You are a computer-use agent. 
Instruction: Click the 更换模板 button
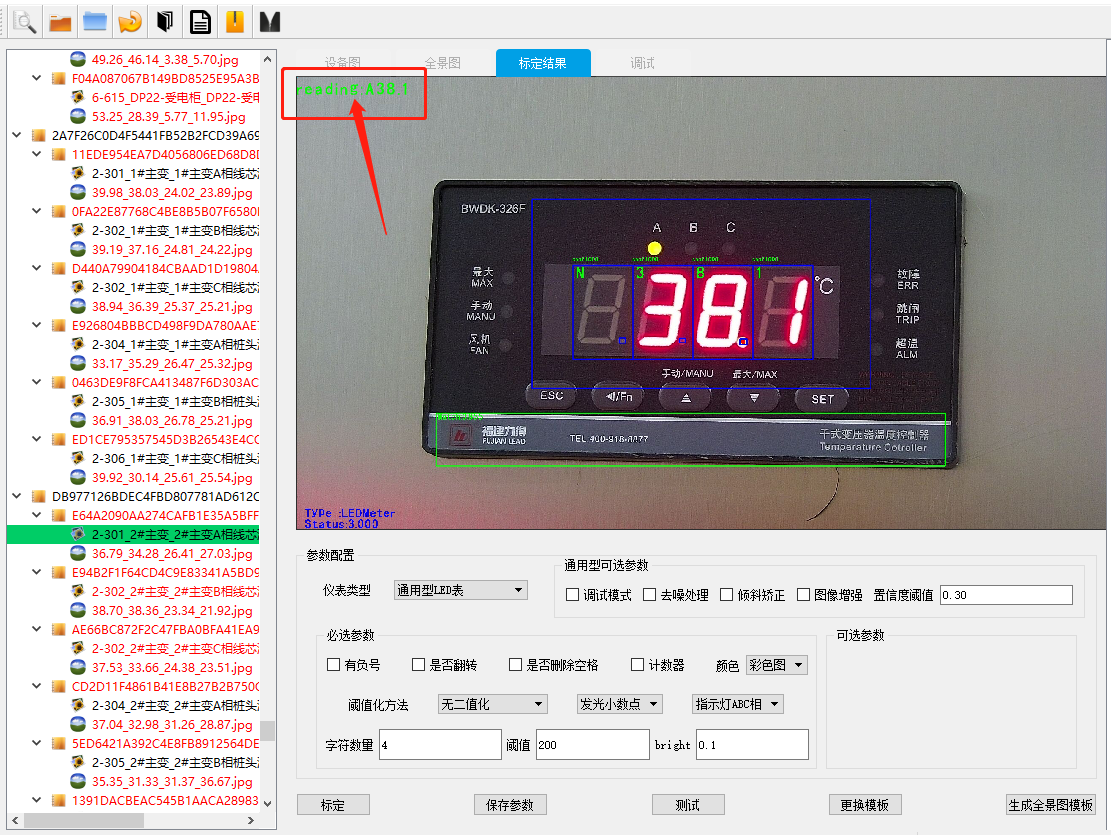click(865, 805)
